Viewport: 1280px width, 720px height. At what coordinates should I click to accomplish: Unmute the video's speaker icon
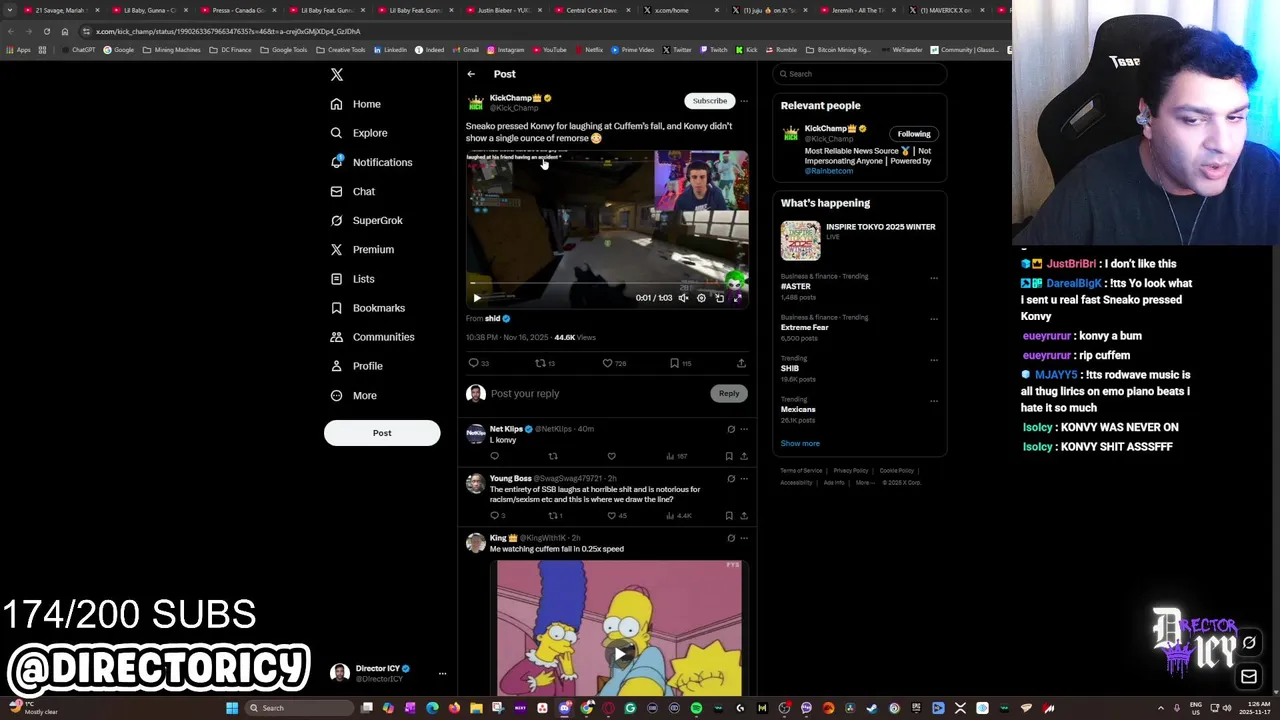pos(684,297)
